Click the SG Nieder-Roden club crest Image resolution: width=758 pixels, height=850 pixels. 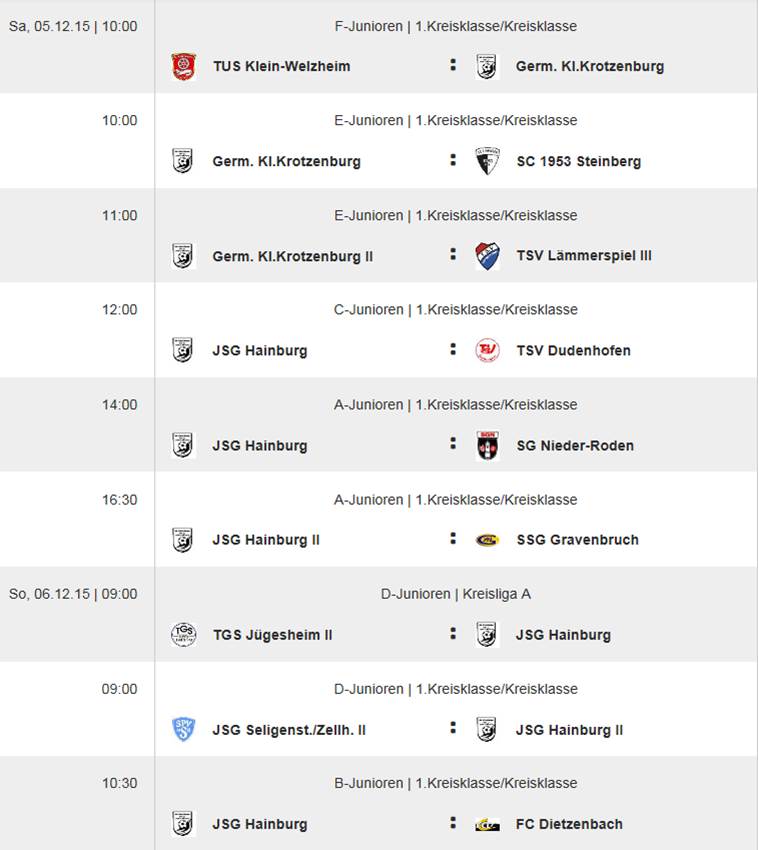tap(487, 446)
